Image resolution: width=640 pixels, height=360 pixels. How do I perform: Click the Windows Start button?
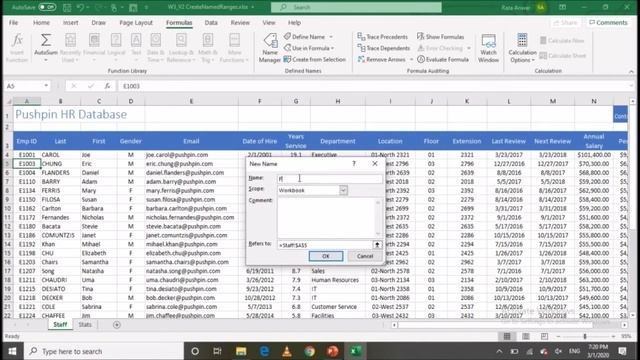[12, 351]
